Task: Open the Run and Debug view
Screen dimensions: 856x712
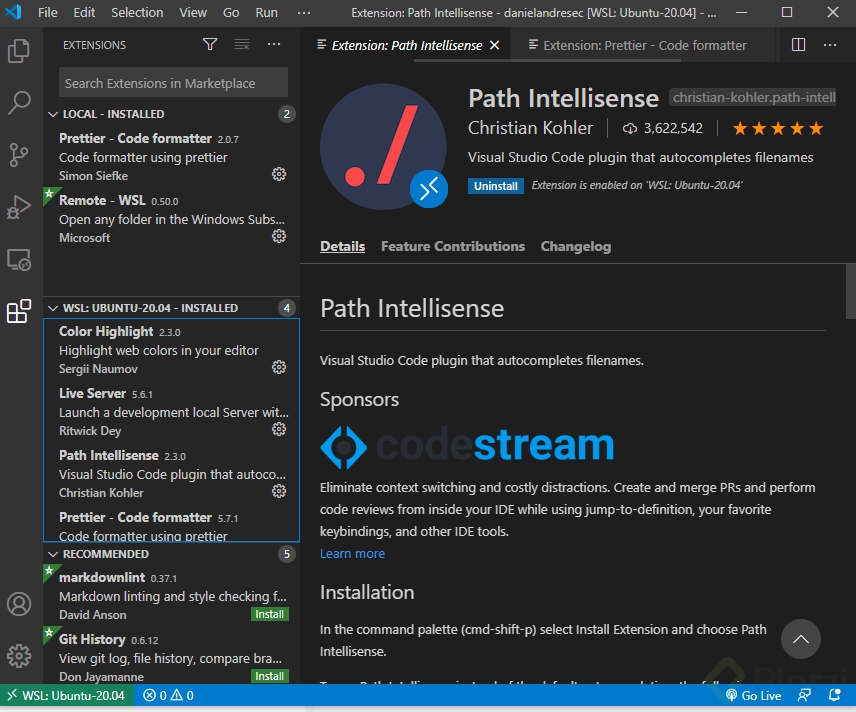Action: point(19,207)
